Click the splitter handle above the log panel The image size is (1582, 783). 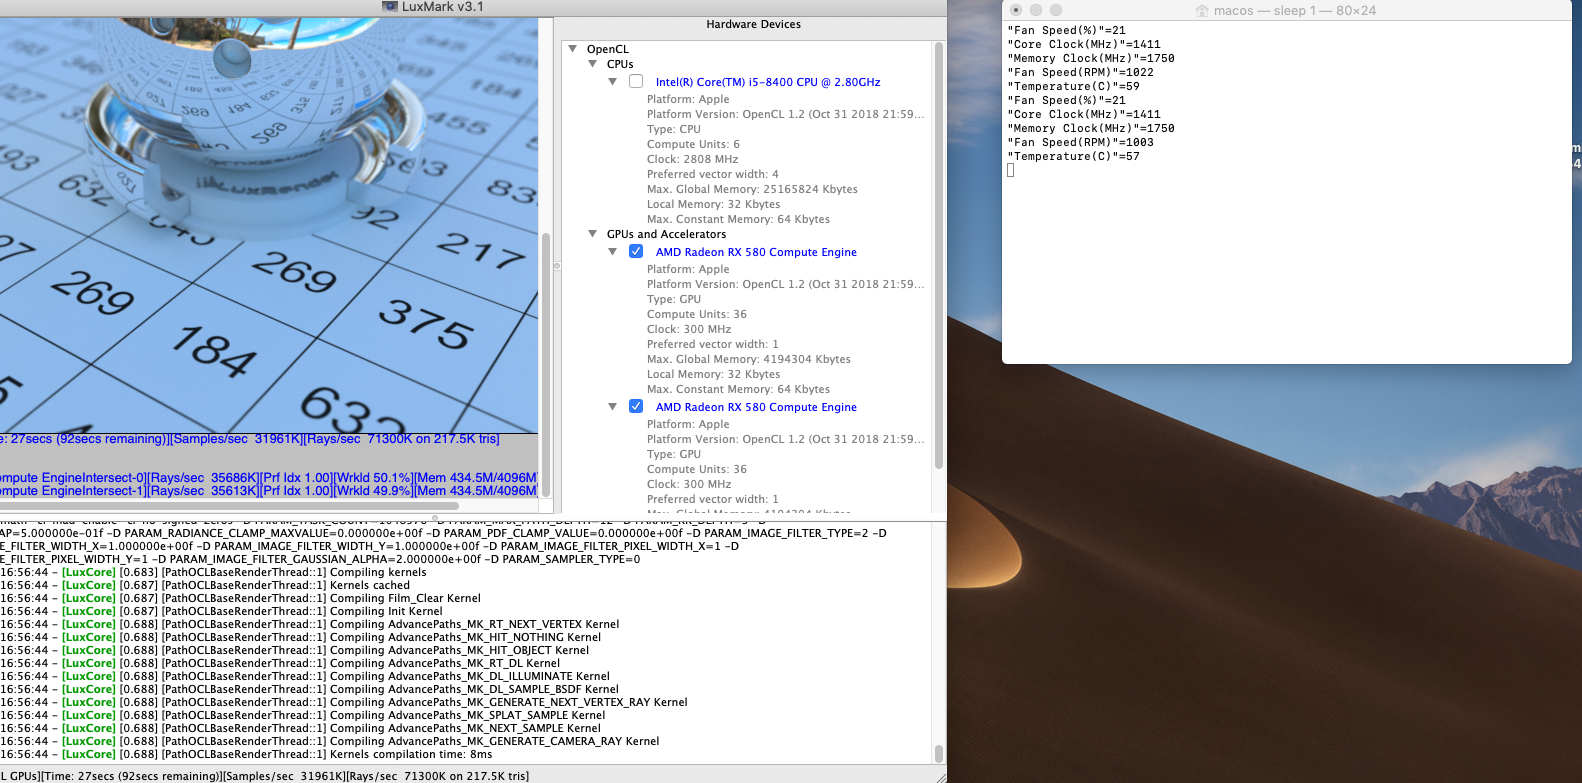coord(435,518)
